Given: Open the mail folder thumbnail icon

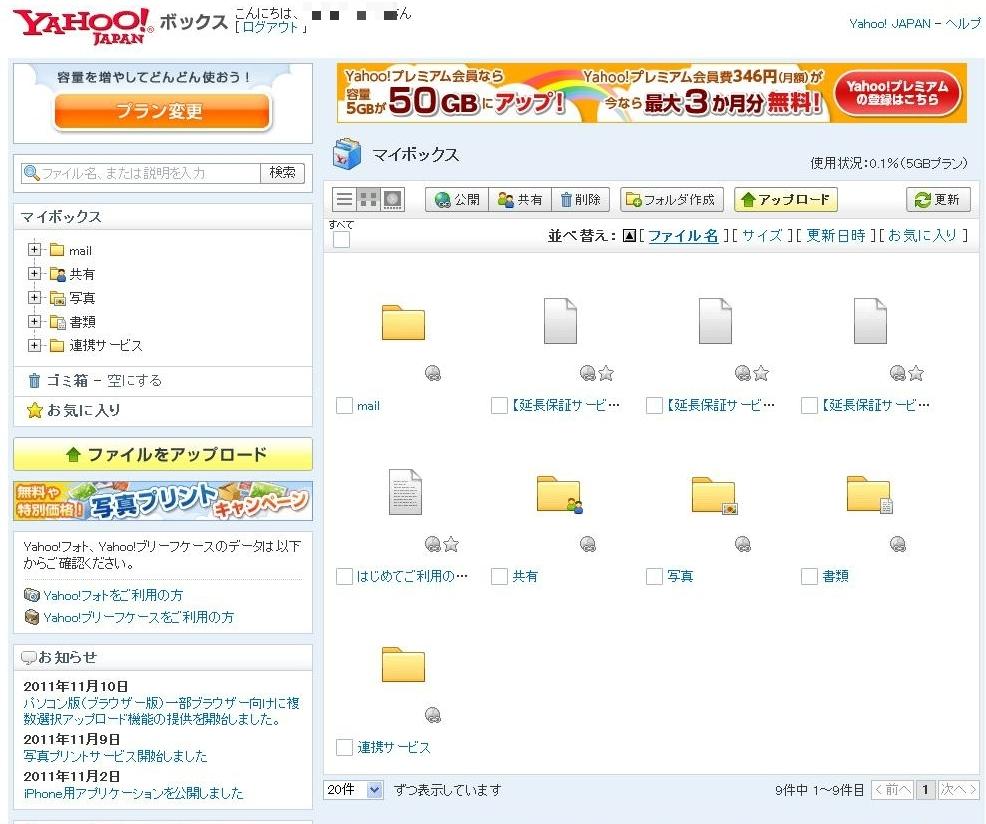Looking at the screenshot, I should pyautogui.click(x=403, y=322).
